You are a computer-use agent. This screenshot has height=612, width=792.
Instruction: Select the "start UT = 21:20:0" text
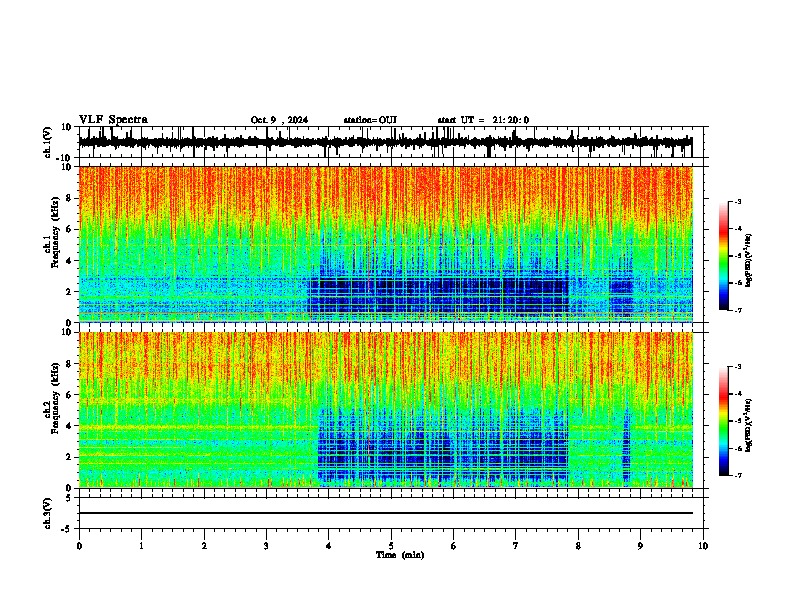coord(483,120)
